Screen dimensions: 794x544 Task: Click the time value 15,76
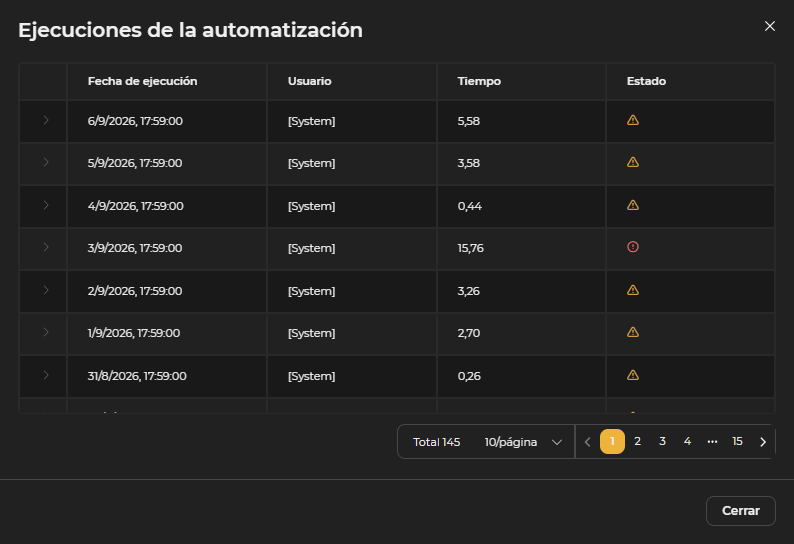[470, 248]
